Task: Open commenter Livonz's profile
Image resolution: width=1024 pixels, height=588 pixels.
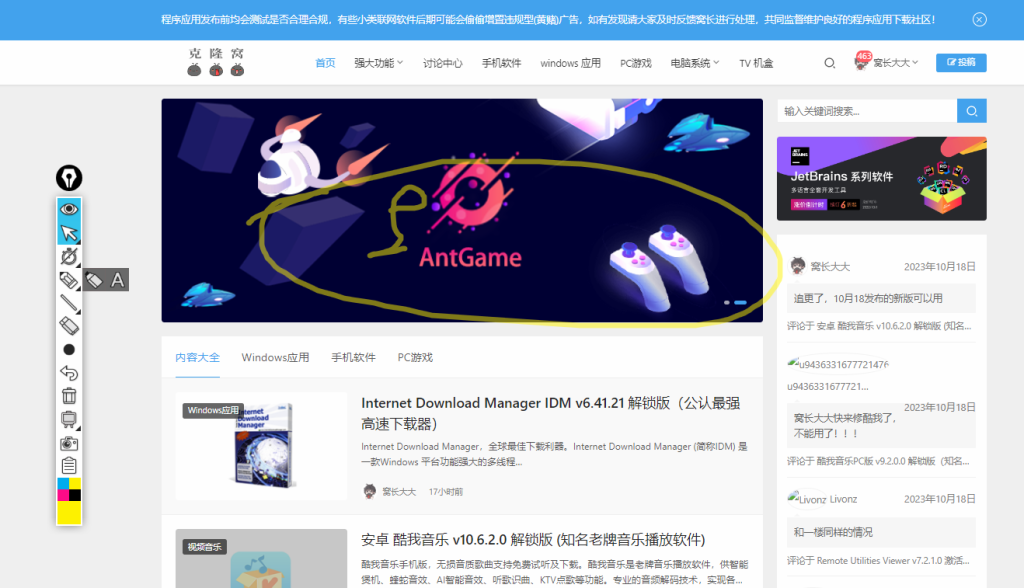Action: [x=843, y=499]
